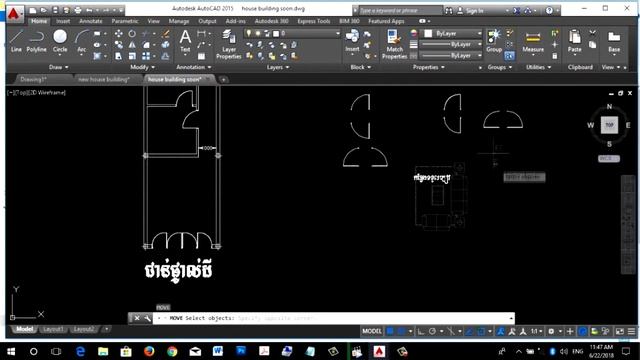
Task: Click the WCS coordinate system label
Action: [x=609, y=158]
